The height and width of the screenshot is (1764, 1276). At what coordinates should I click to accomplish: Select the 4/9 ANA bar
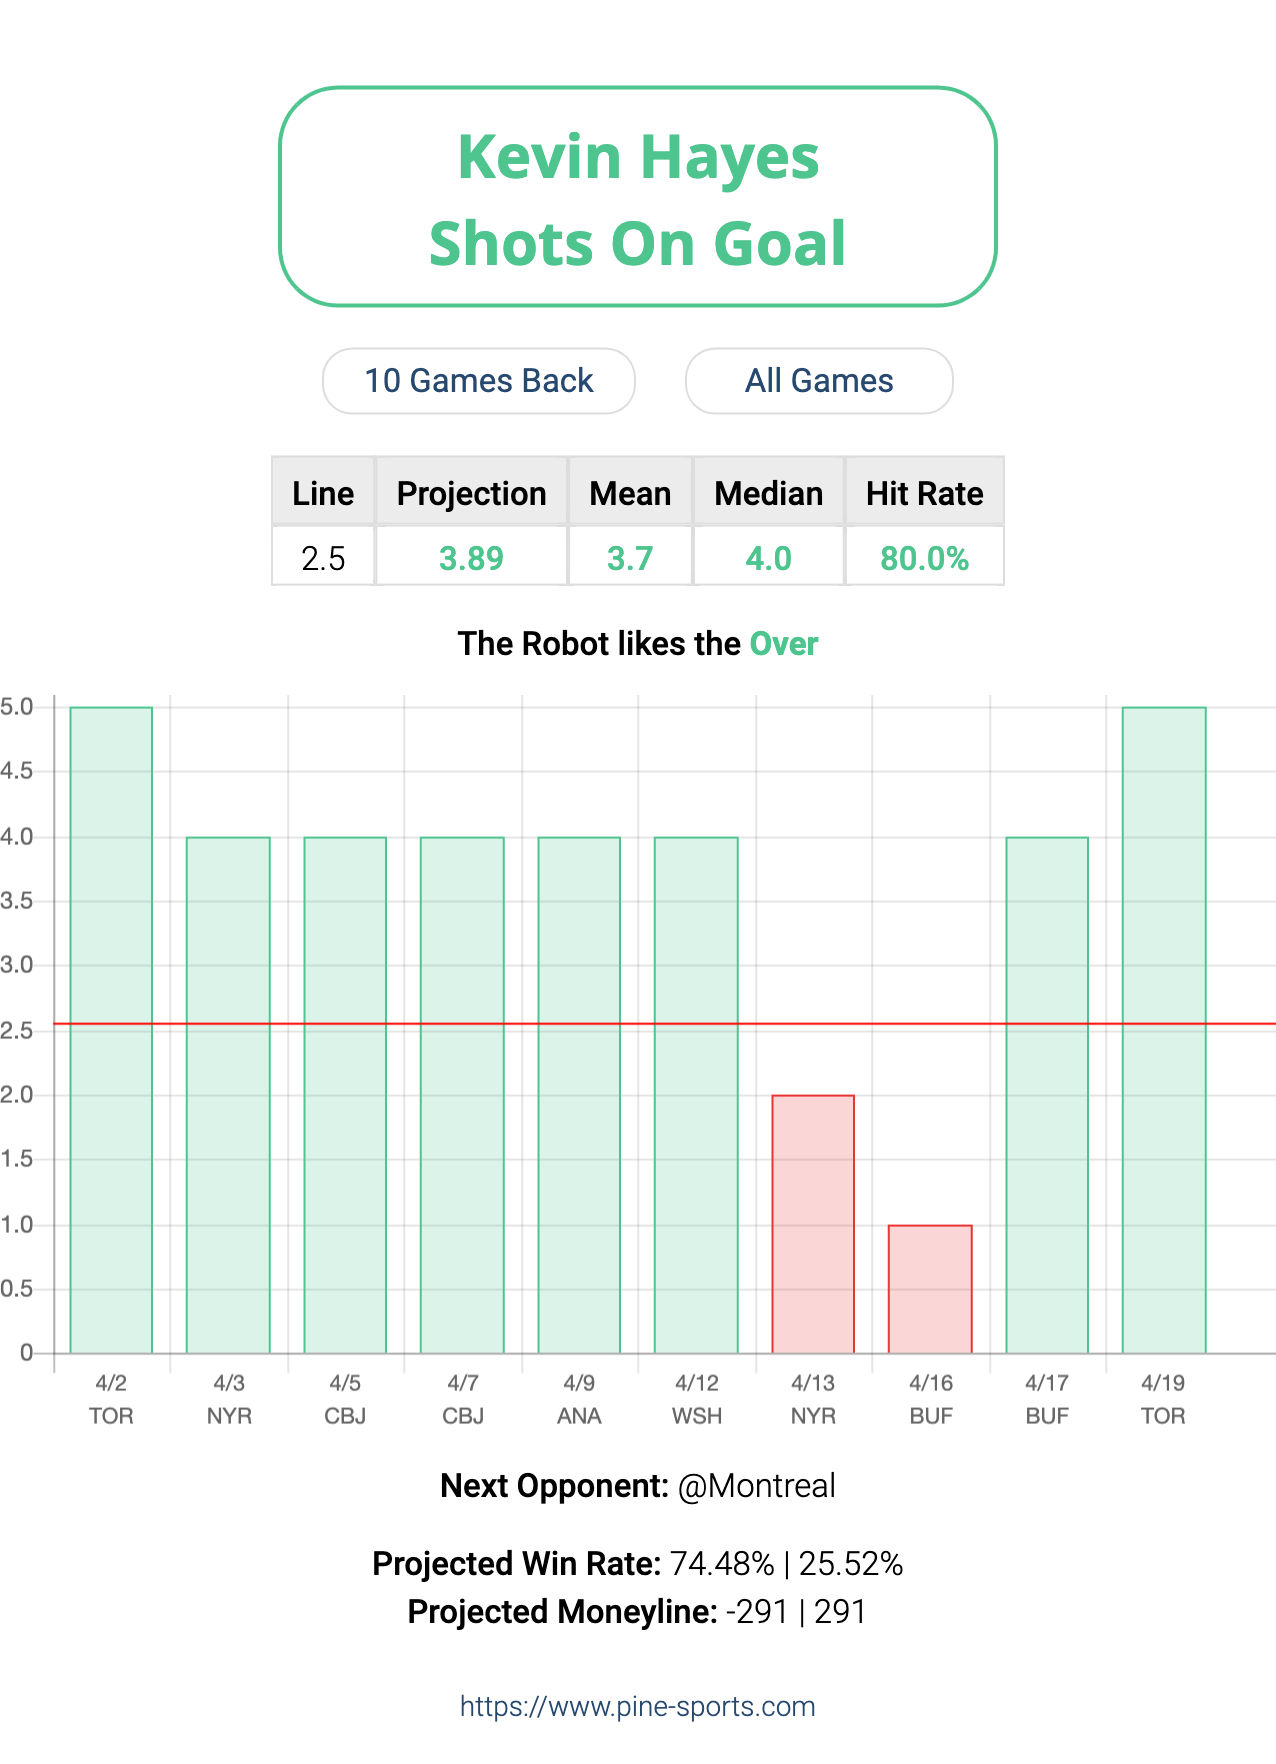579,1095
